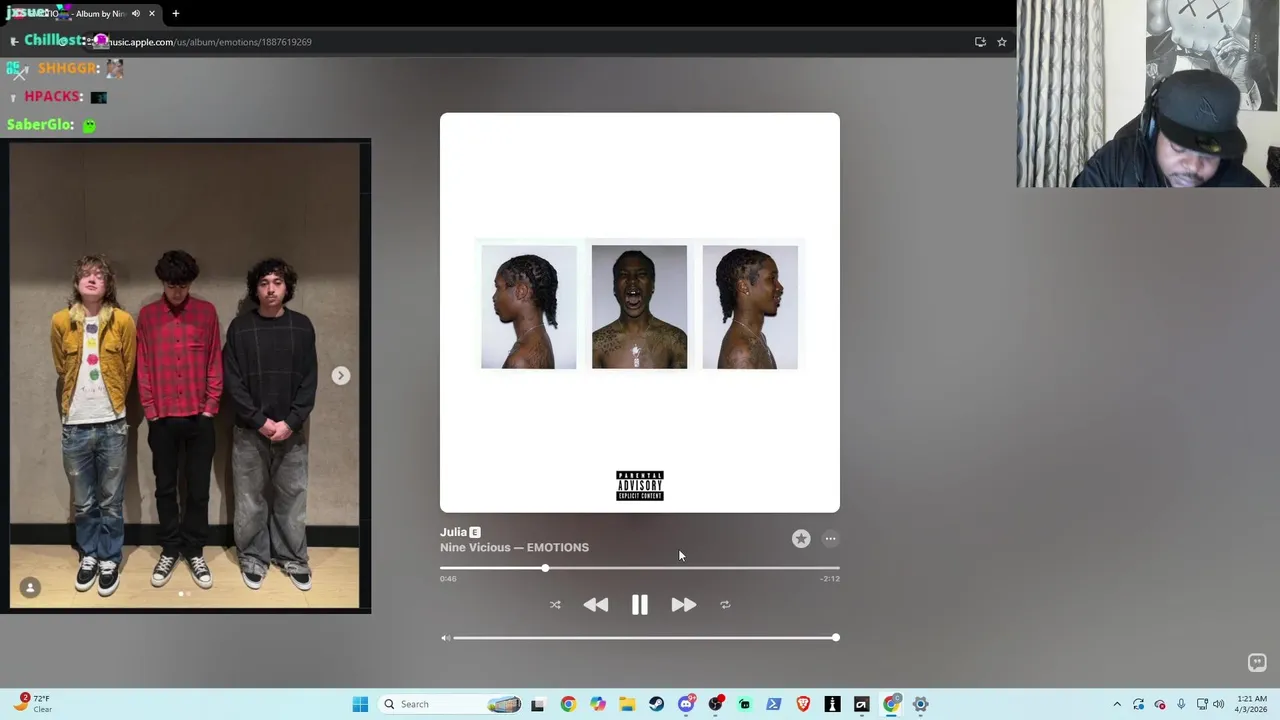Show next photo in the image carousel
The image size is (1280, 720).
tap(341, 376)
